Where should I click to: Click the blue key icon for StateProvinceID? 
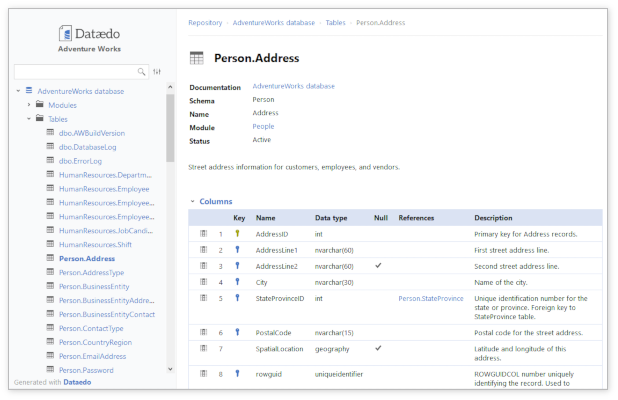[237, 298]
